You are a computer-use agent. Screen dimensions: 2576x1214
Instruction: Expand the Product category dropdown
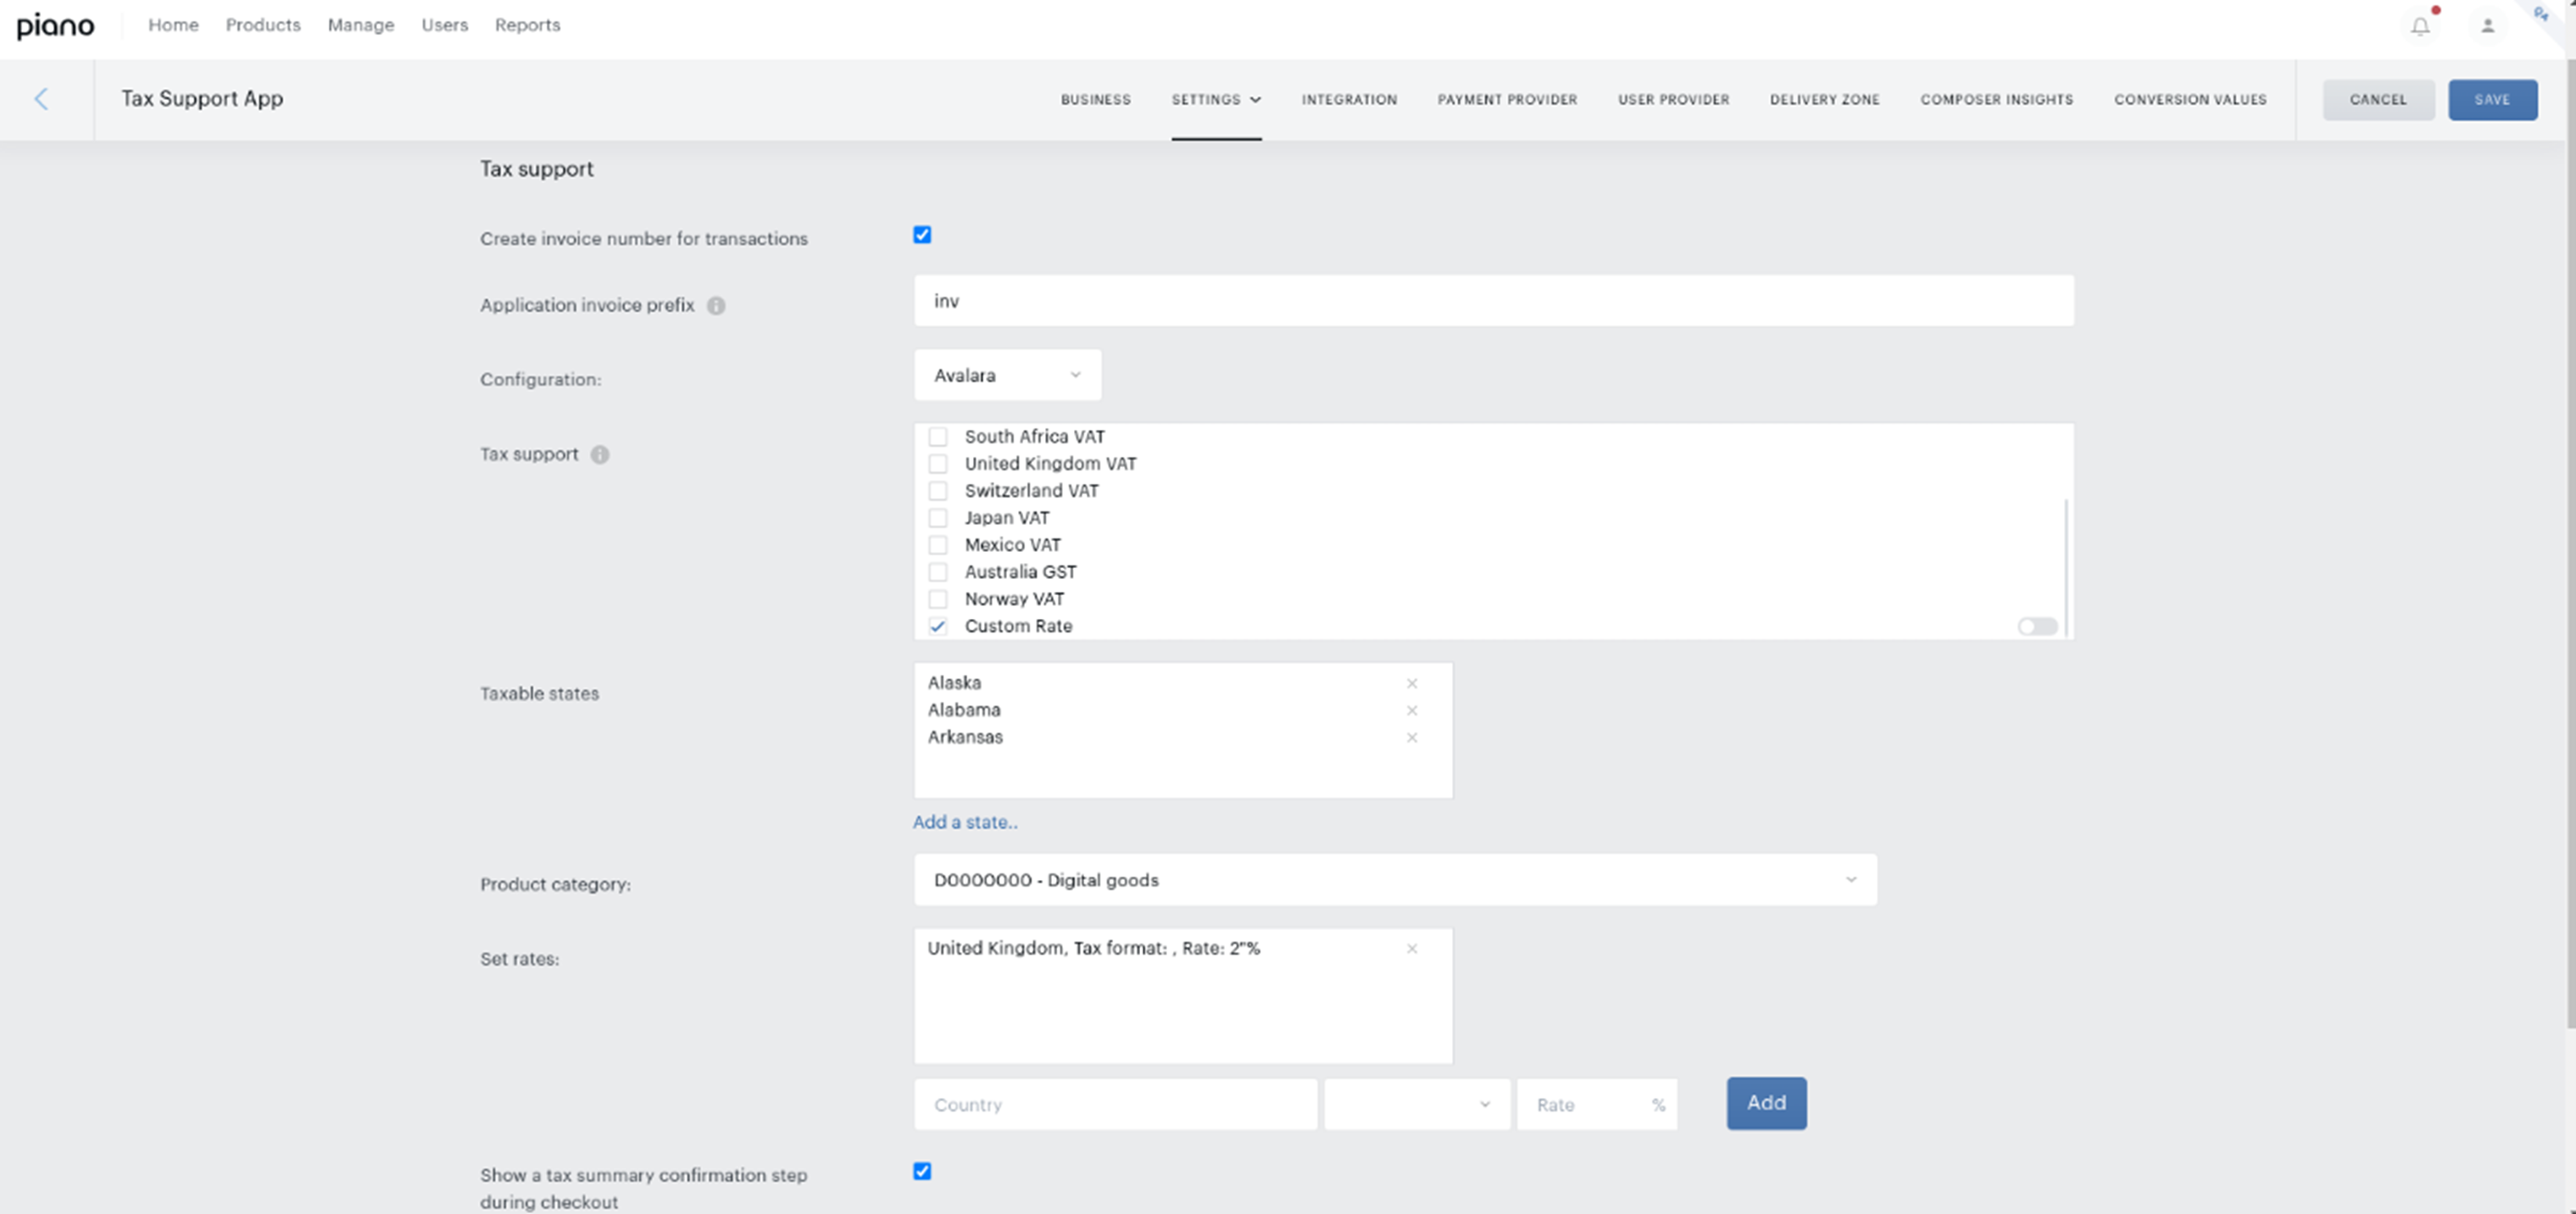(x=1395, y=880)
